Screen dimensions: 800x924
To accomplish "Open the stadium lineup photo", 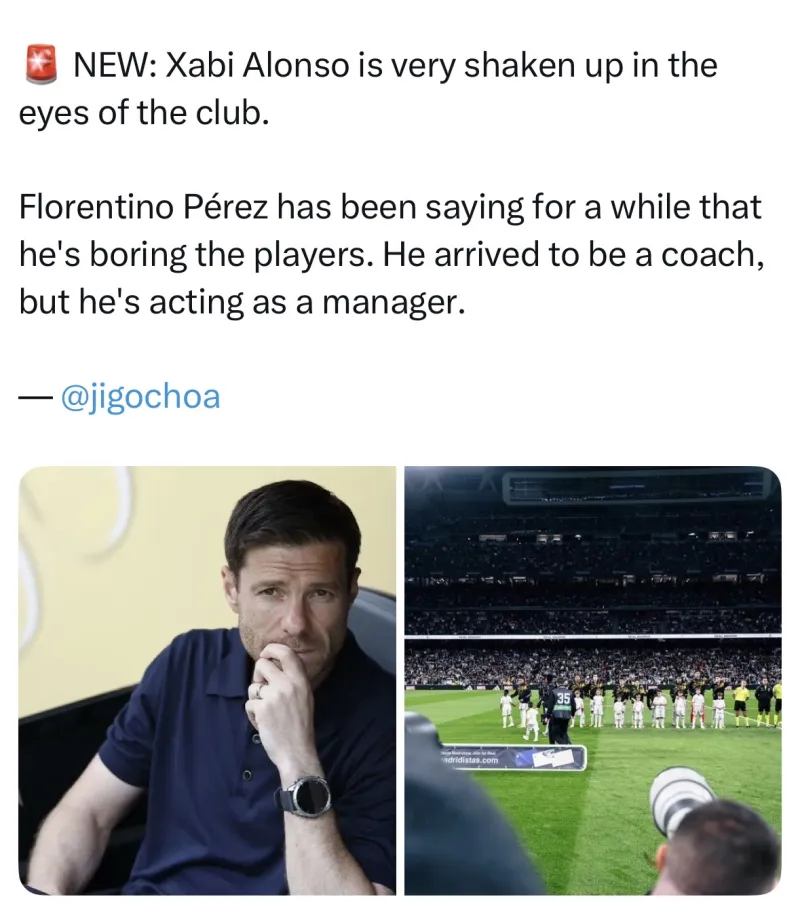I will [592, 680].
